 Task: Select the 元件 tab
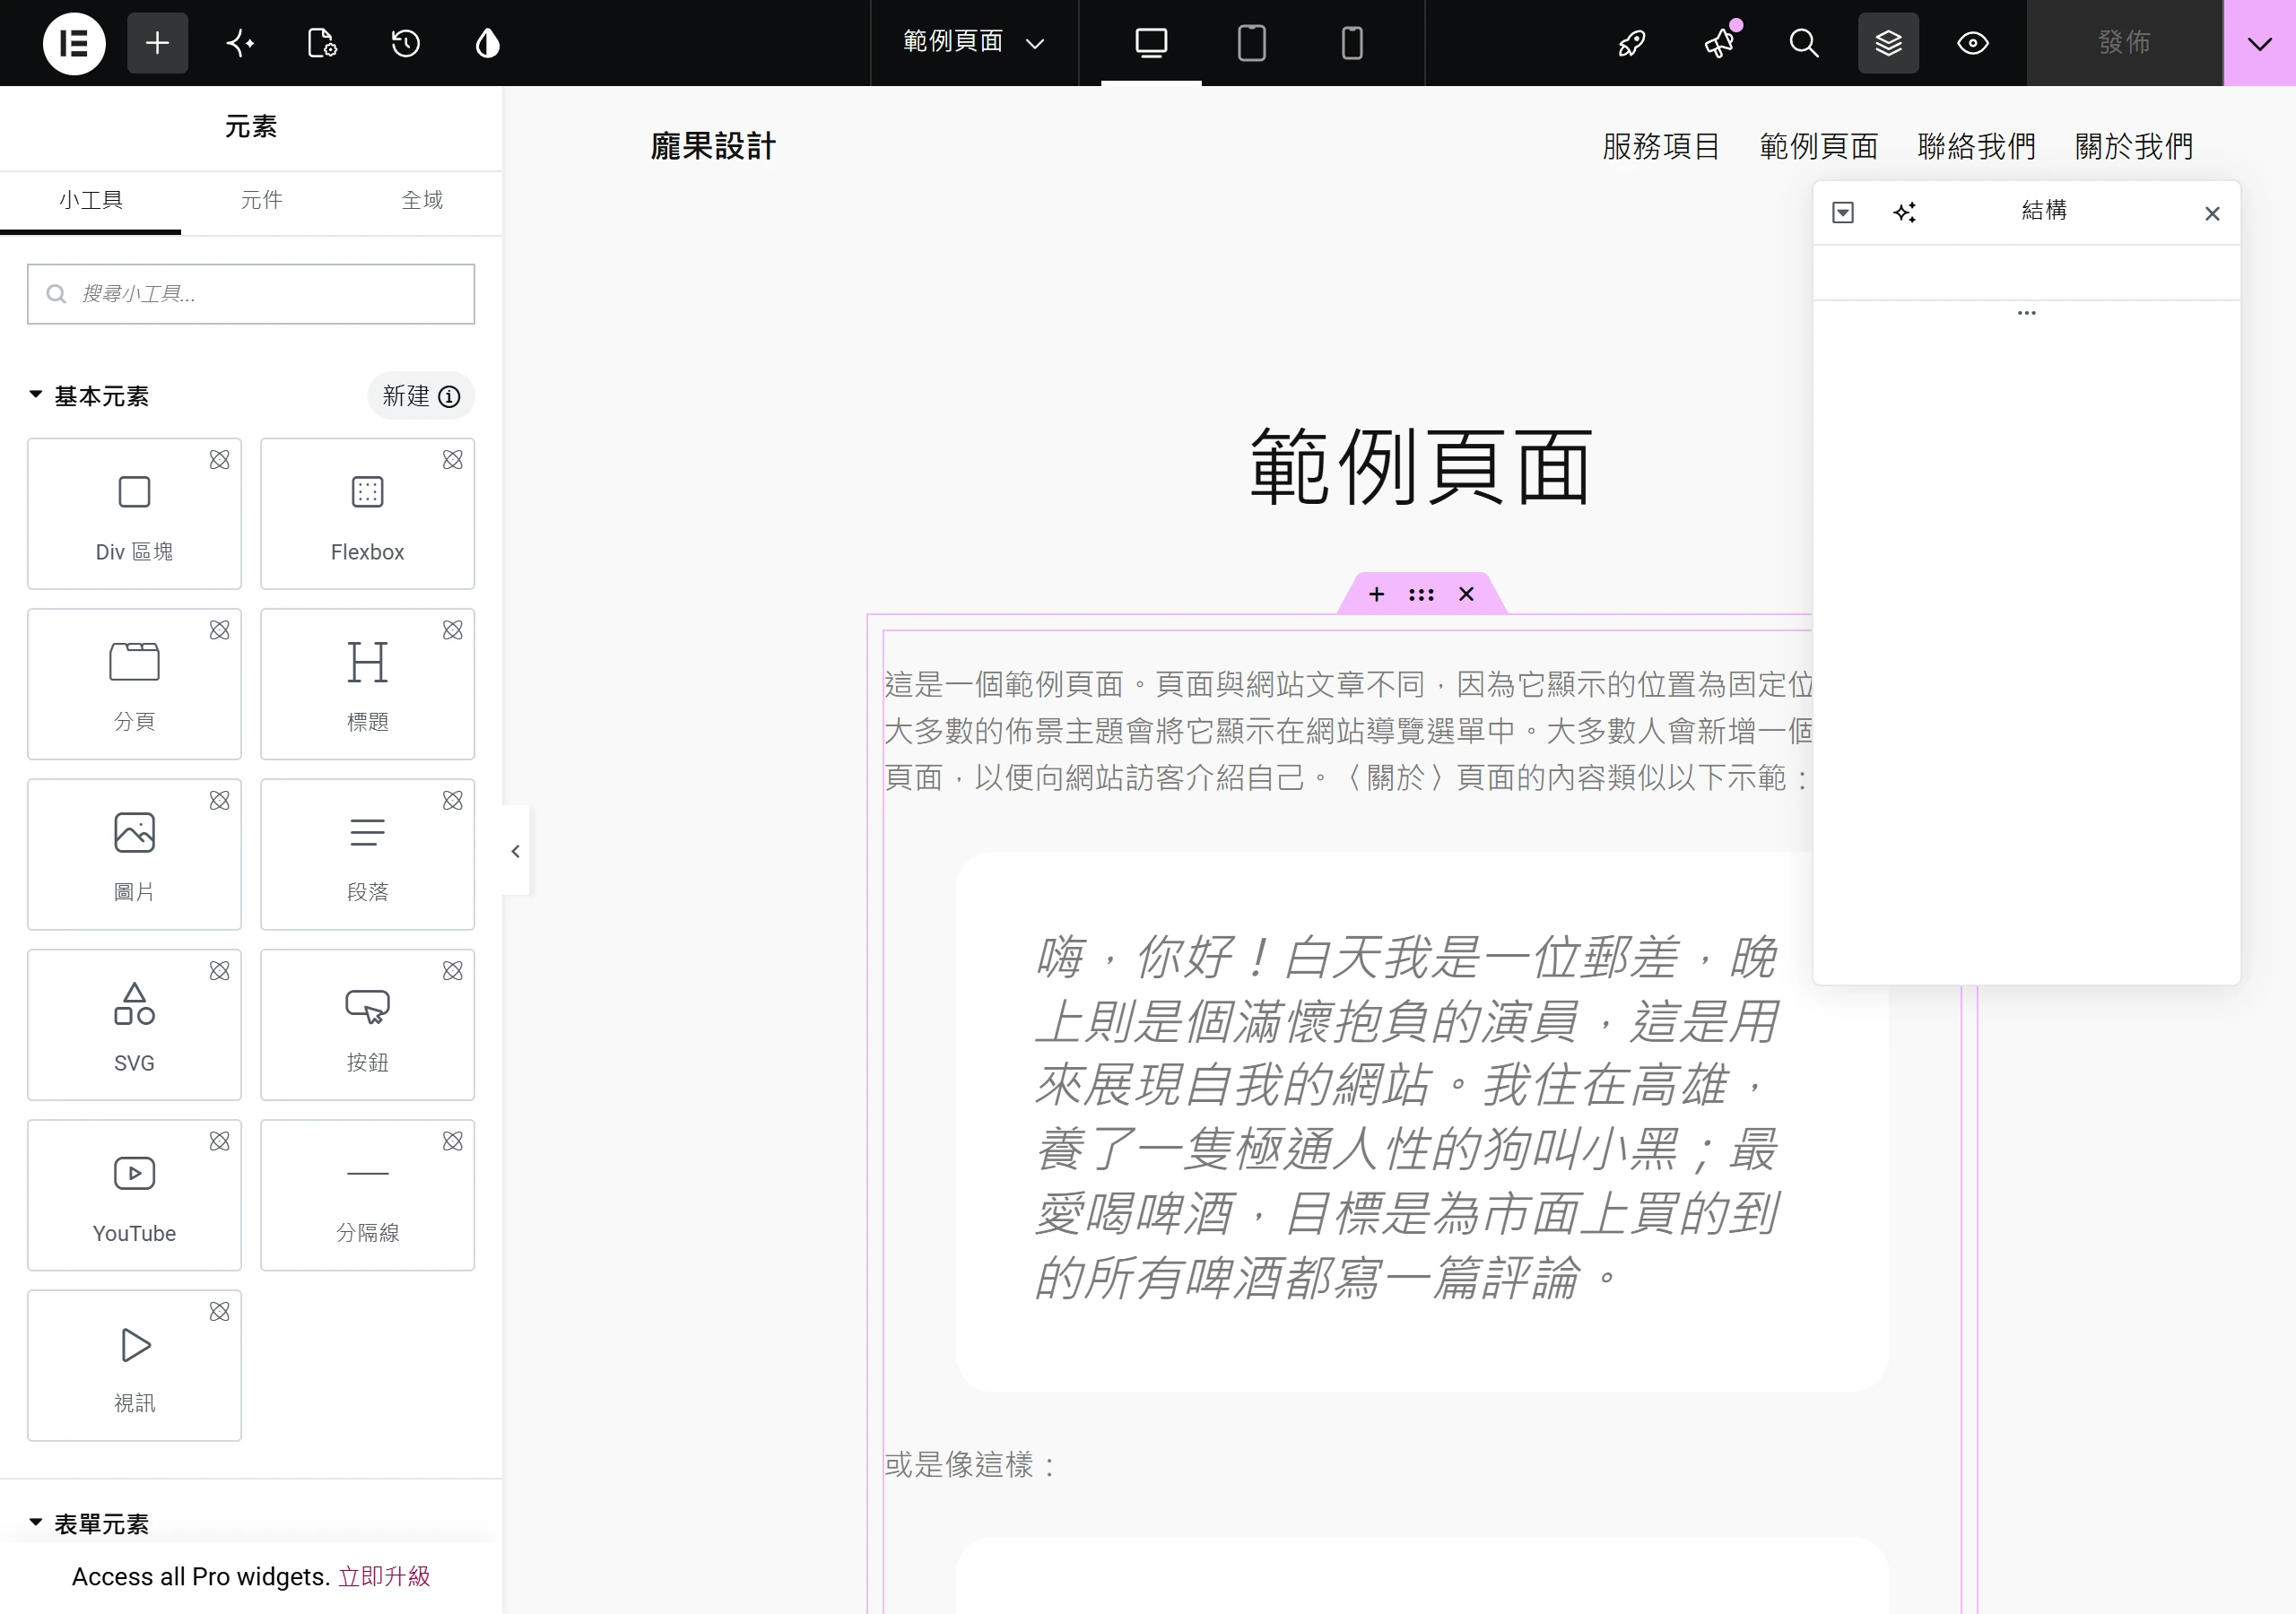(261, 201)
